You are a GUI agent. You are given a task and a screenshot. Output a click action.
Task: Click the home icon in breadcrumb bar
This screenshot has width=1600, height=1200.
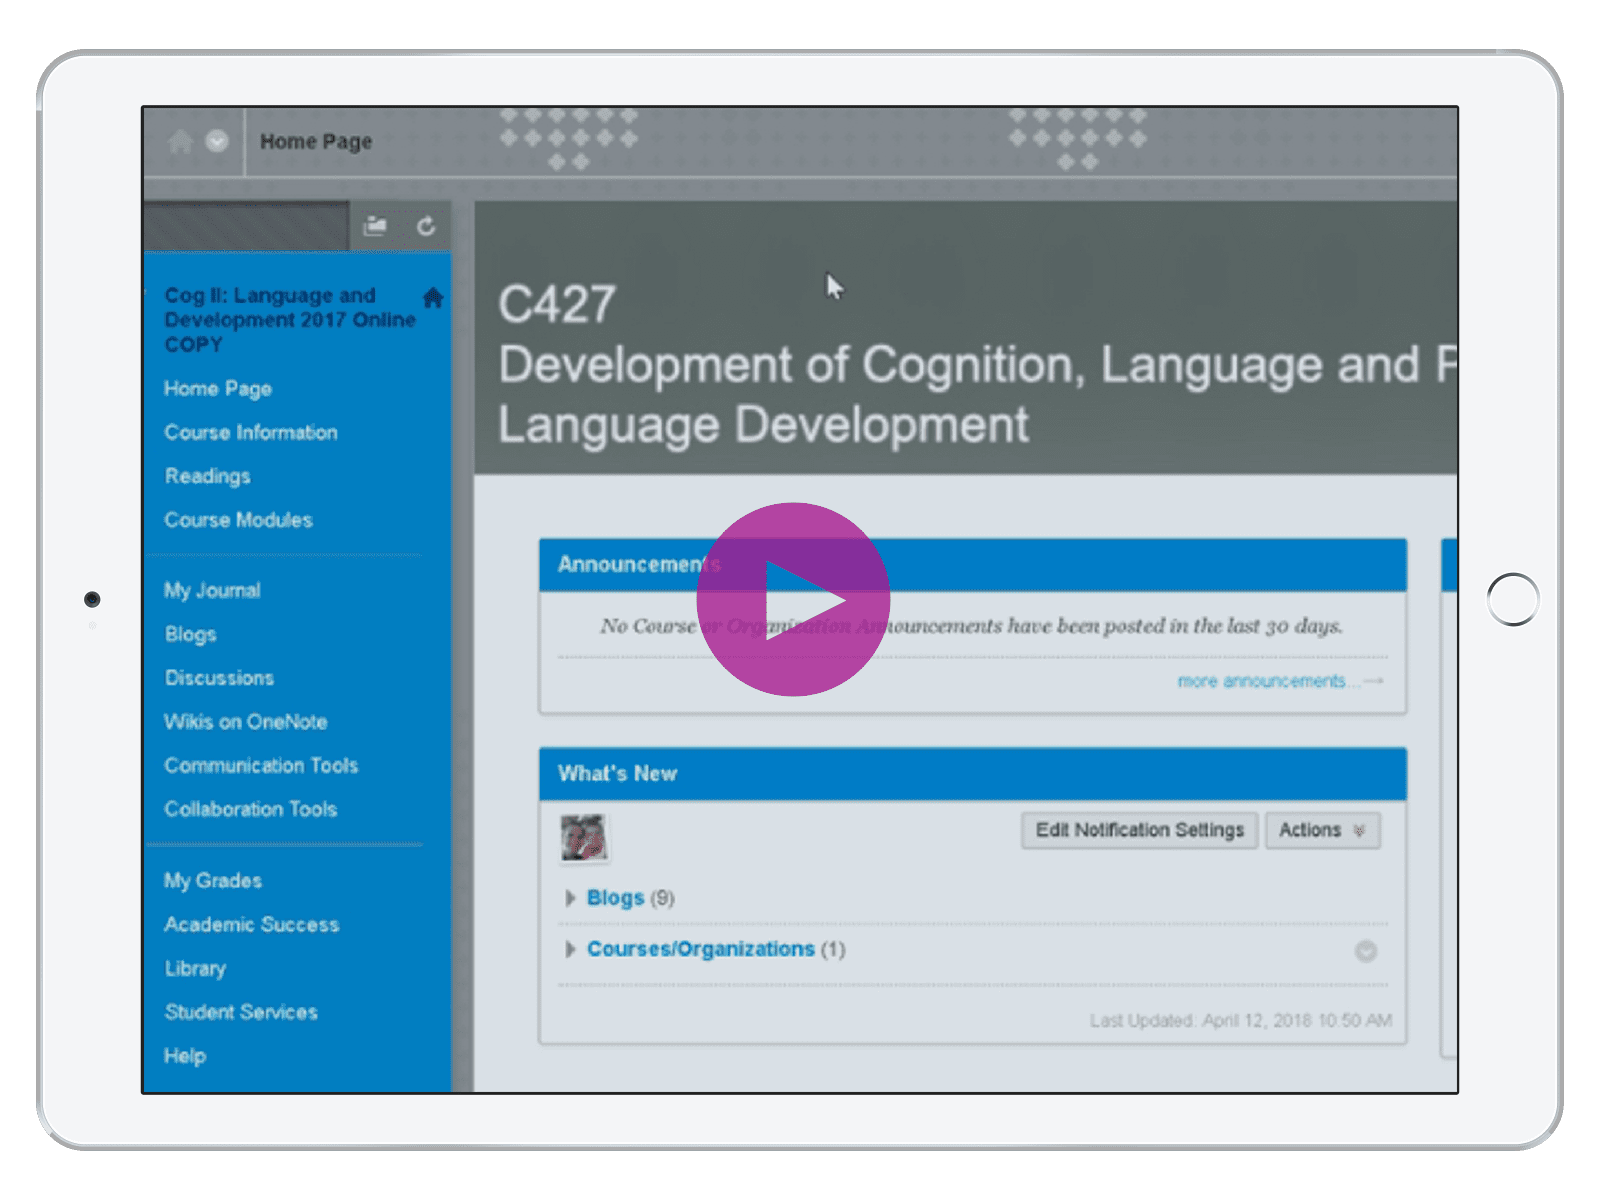coord(180,141)
